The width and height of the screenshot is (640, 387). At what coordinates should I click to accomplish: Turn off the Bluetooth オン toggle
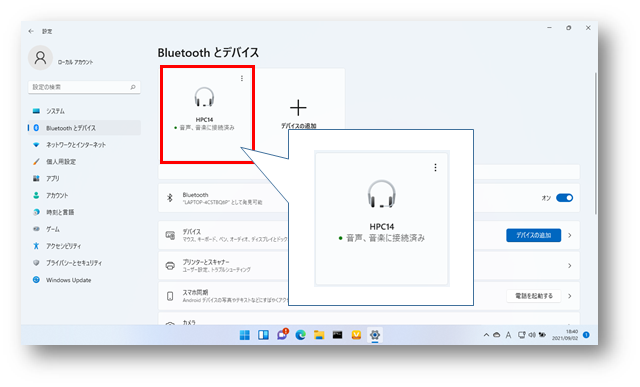coord(564,198)
